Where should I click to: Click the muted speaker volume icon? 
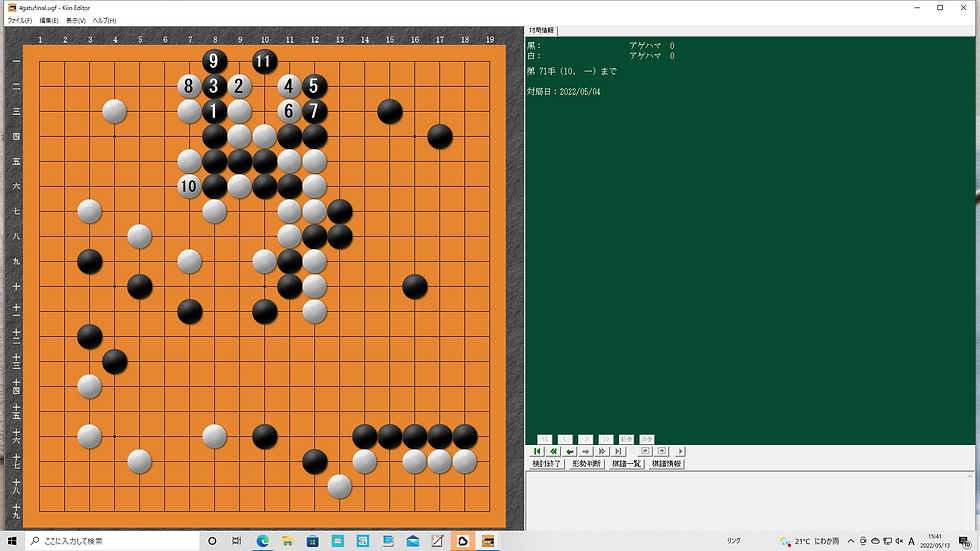899,541
